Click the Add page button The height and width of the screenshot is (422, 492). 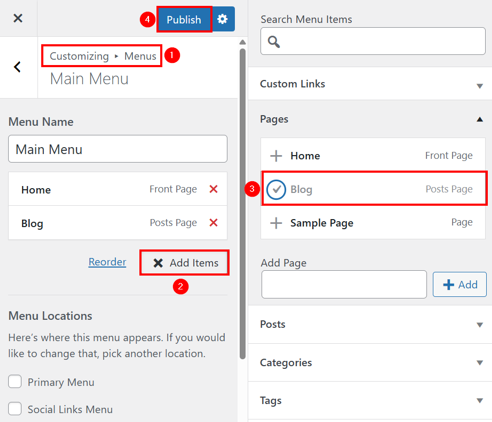click(460, 284)
